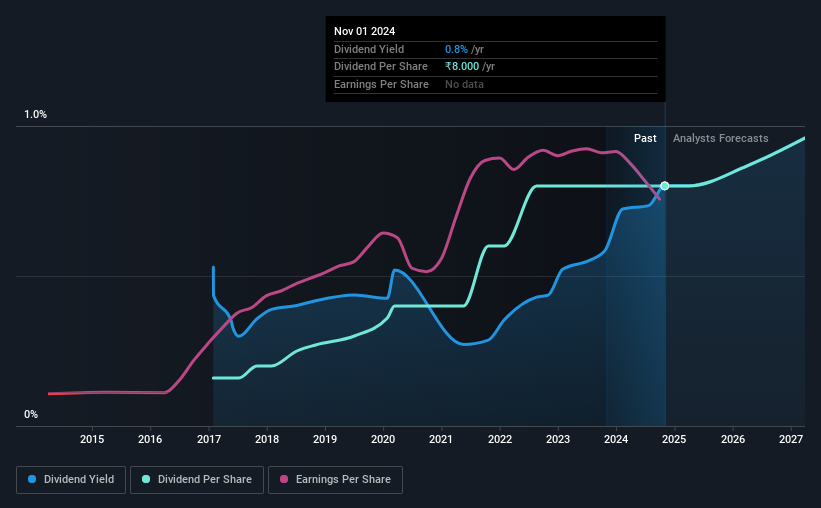Click the 2023 x-axis label

558,439
